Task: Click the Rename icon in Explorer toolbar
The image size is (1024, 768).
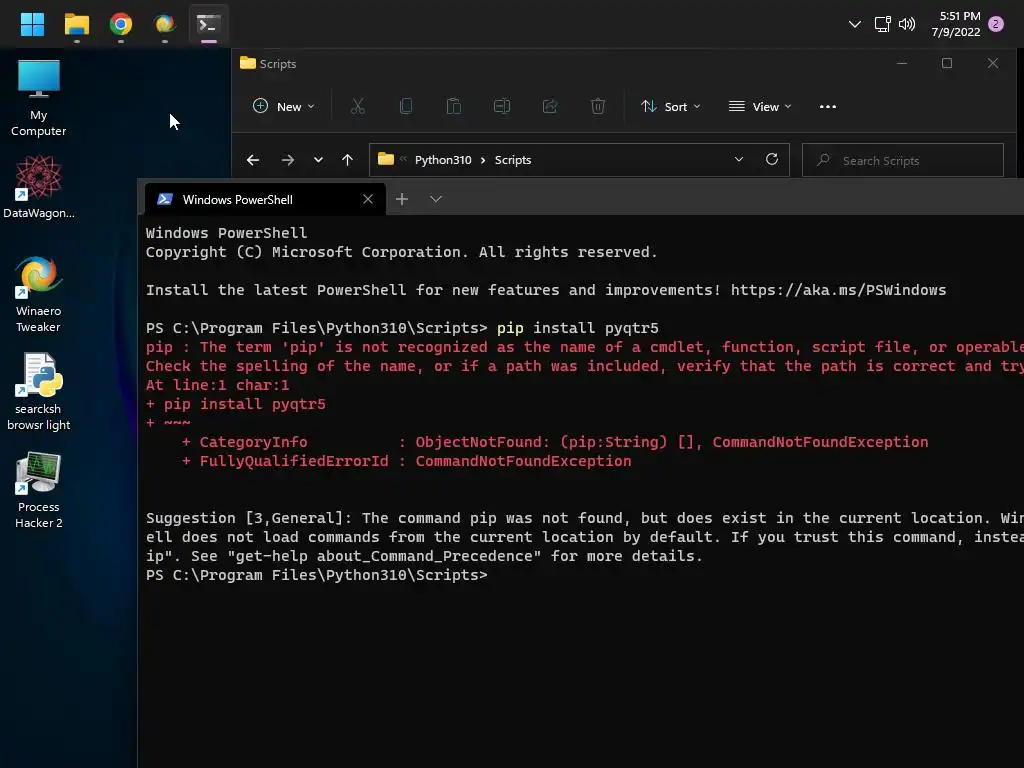Action: [502, 106]
